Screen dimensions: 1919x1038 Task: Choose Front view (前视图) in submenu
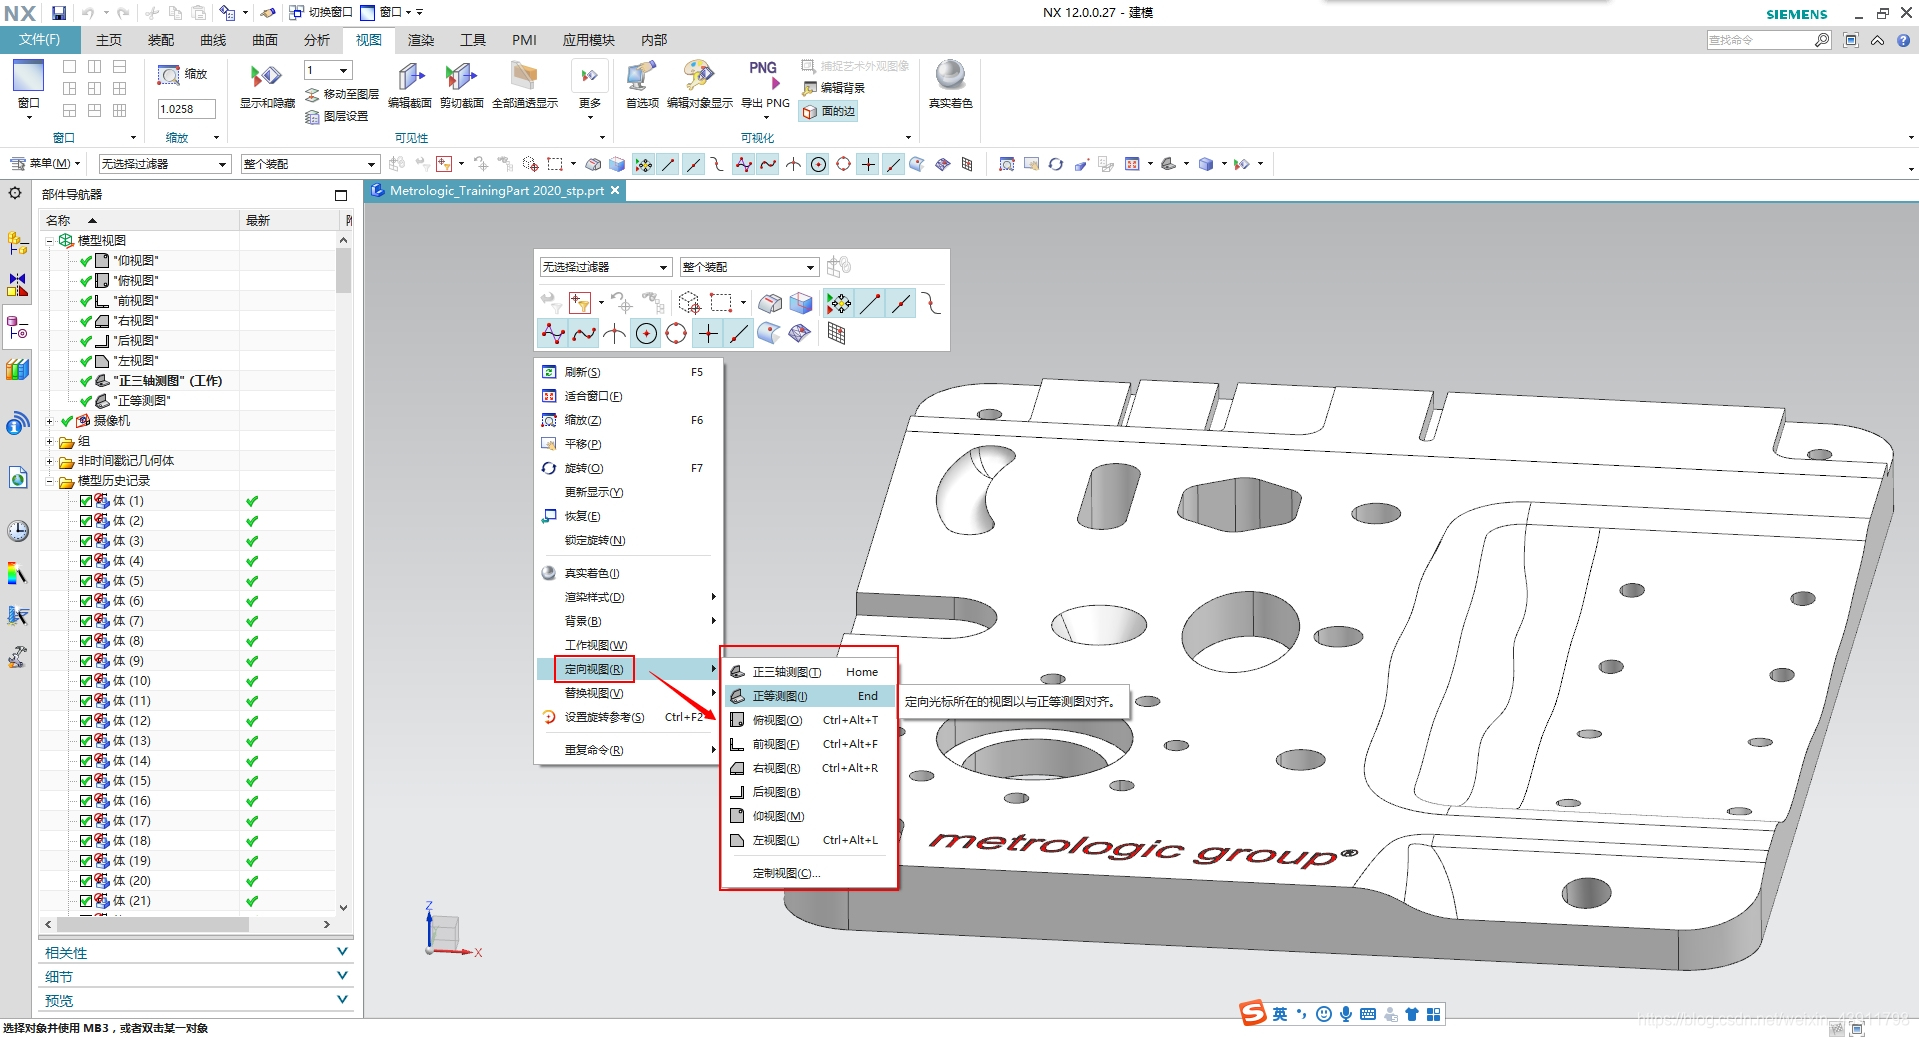[x=808, y=744]
